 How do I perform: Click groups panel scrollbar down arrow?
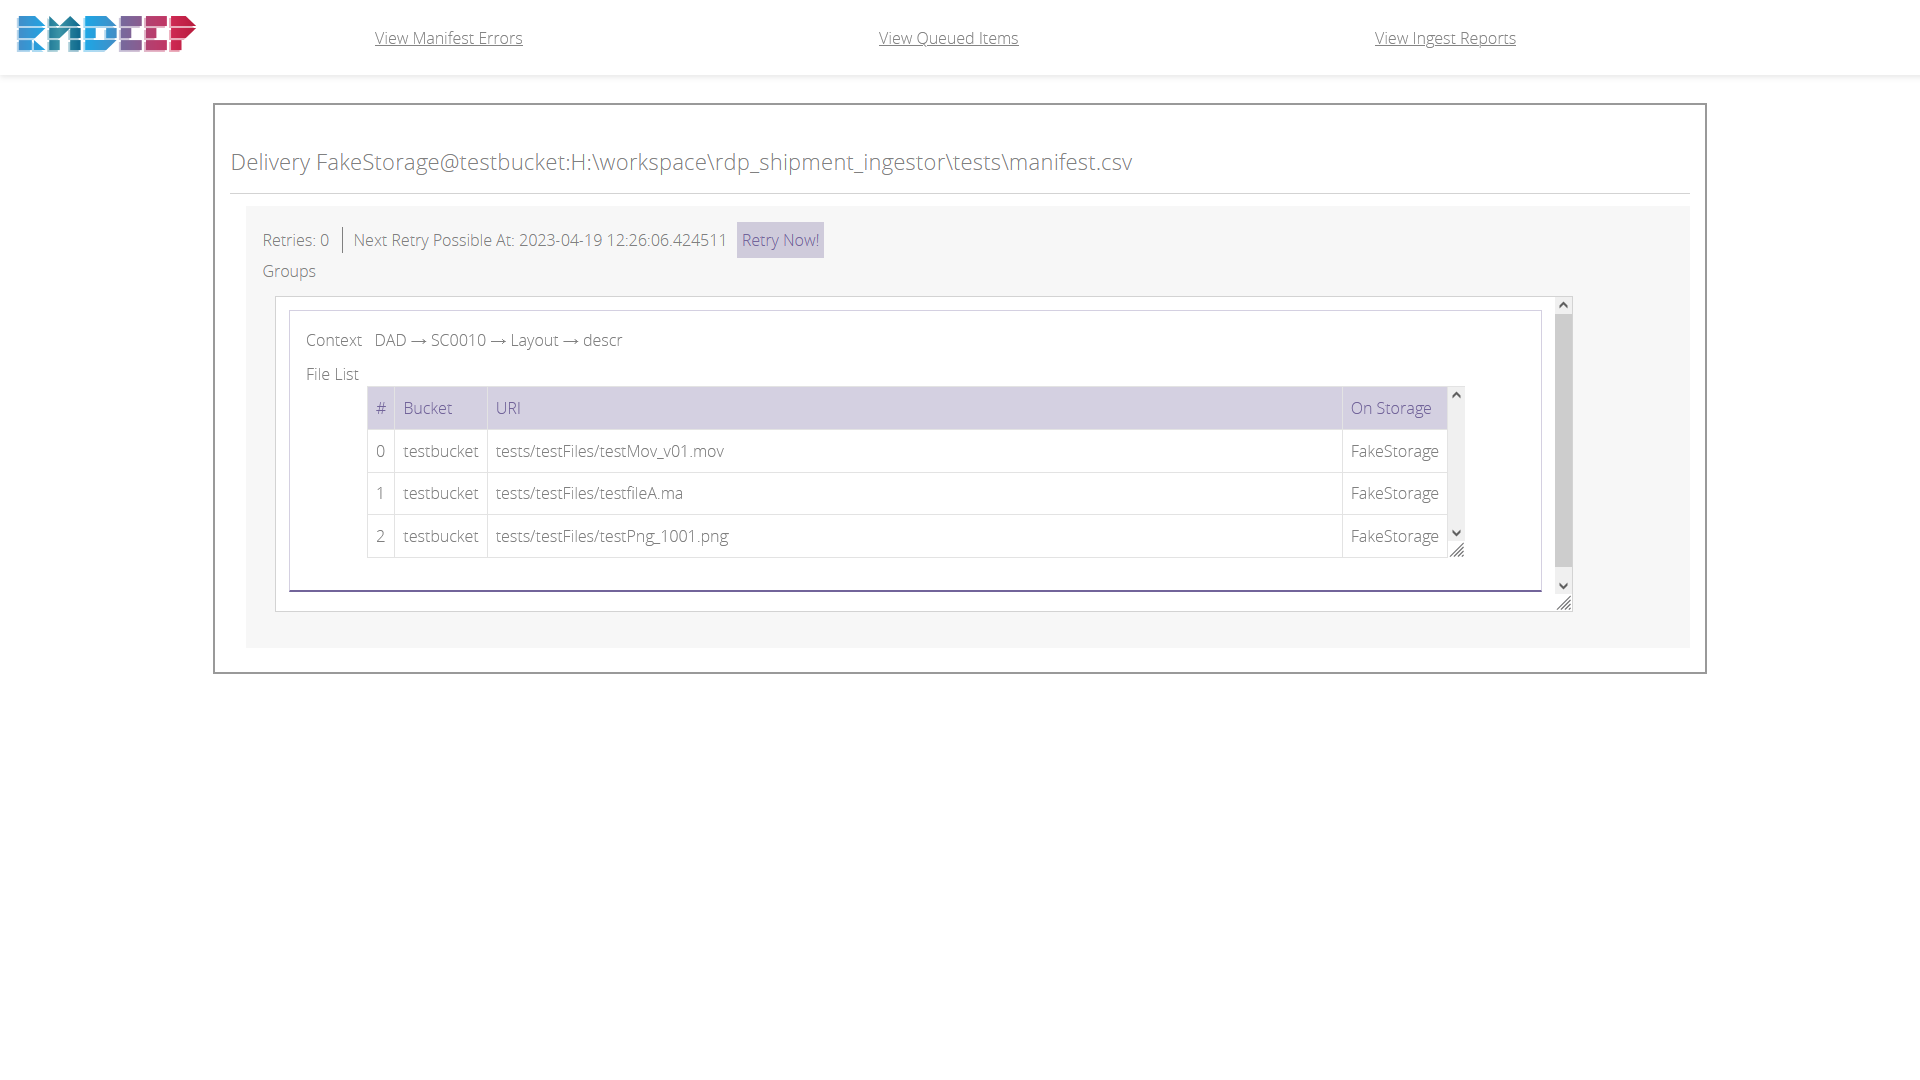1563,586
